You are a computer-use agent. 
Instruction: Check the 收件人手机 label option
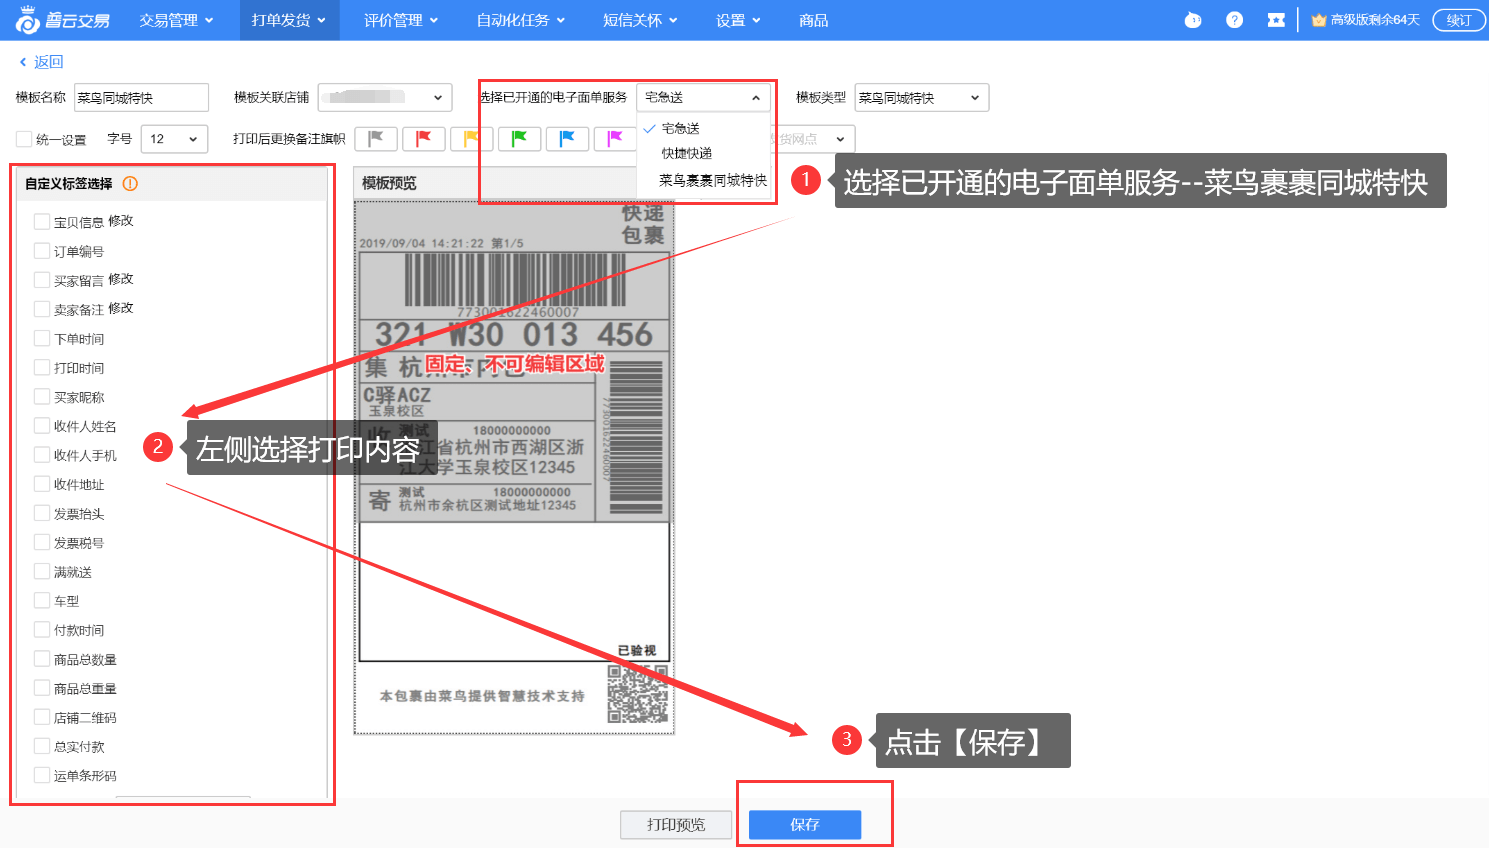pyautogui.click(x=42, y=454)
